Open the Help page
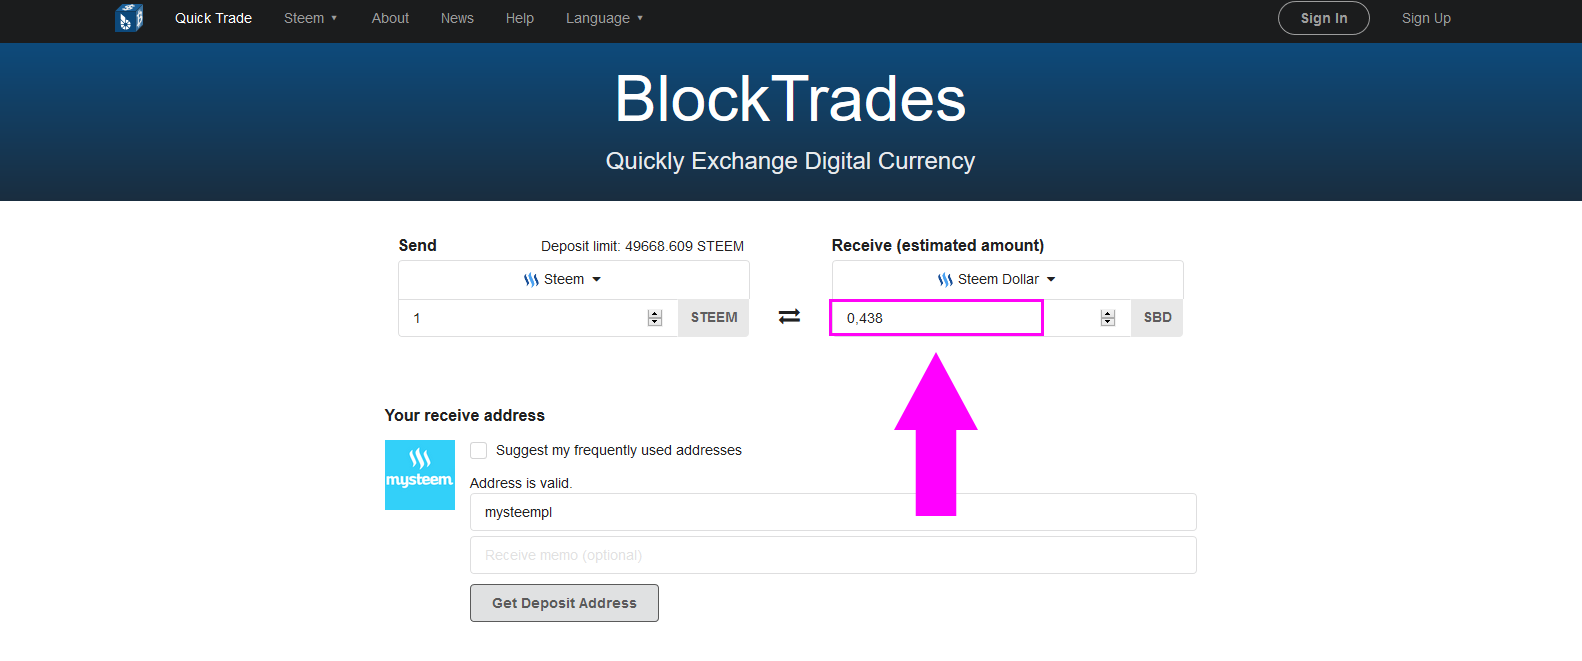Viewport: 1582px width, 661px height. pyautogui.click(x=520, y=18)
